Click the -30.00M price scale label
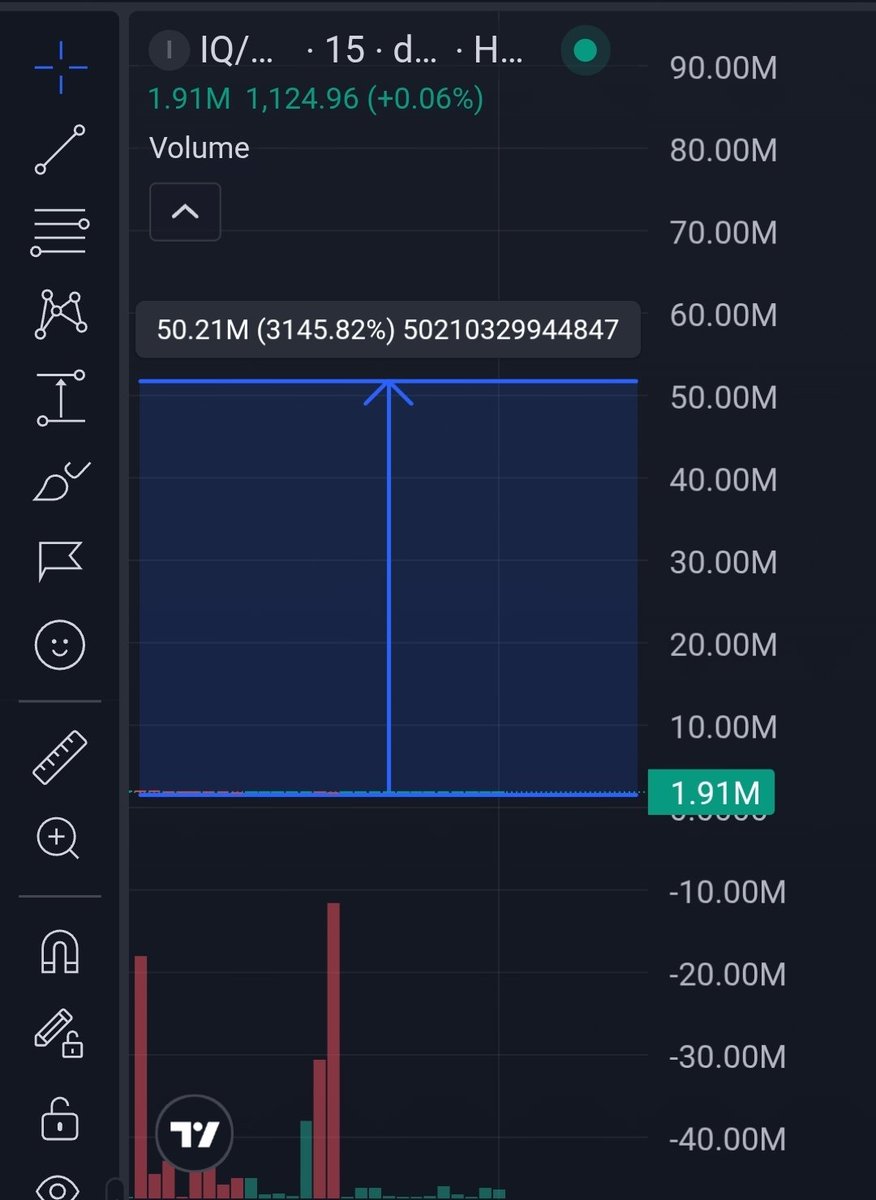Viewport: 876px width, 1200px height. 727,1056
